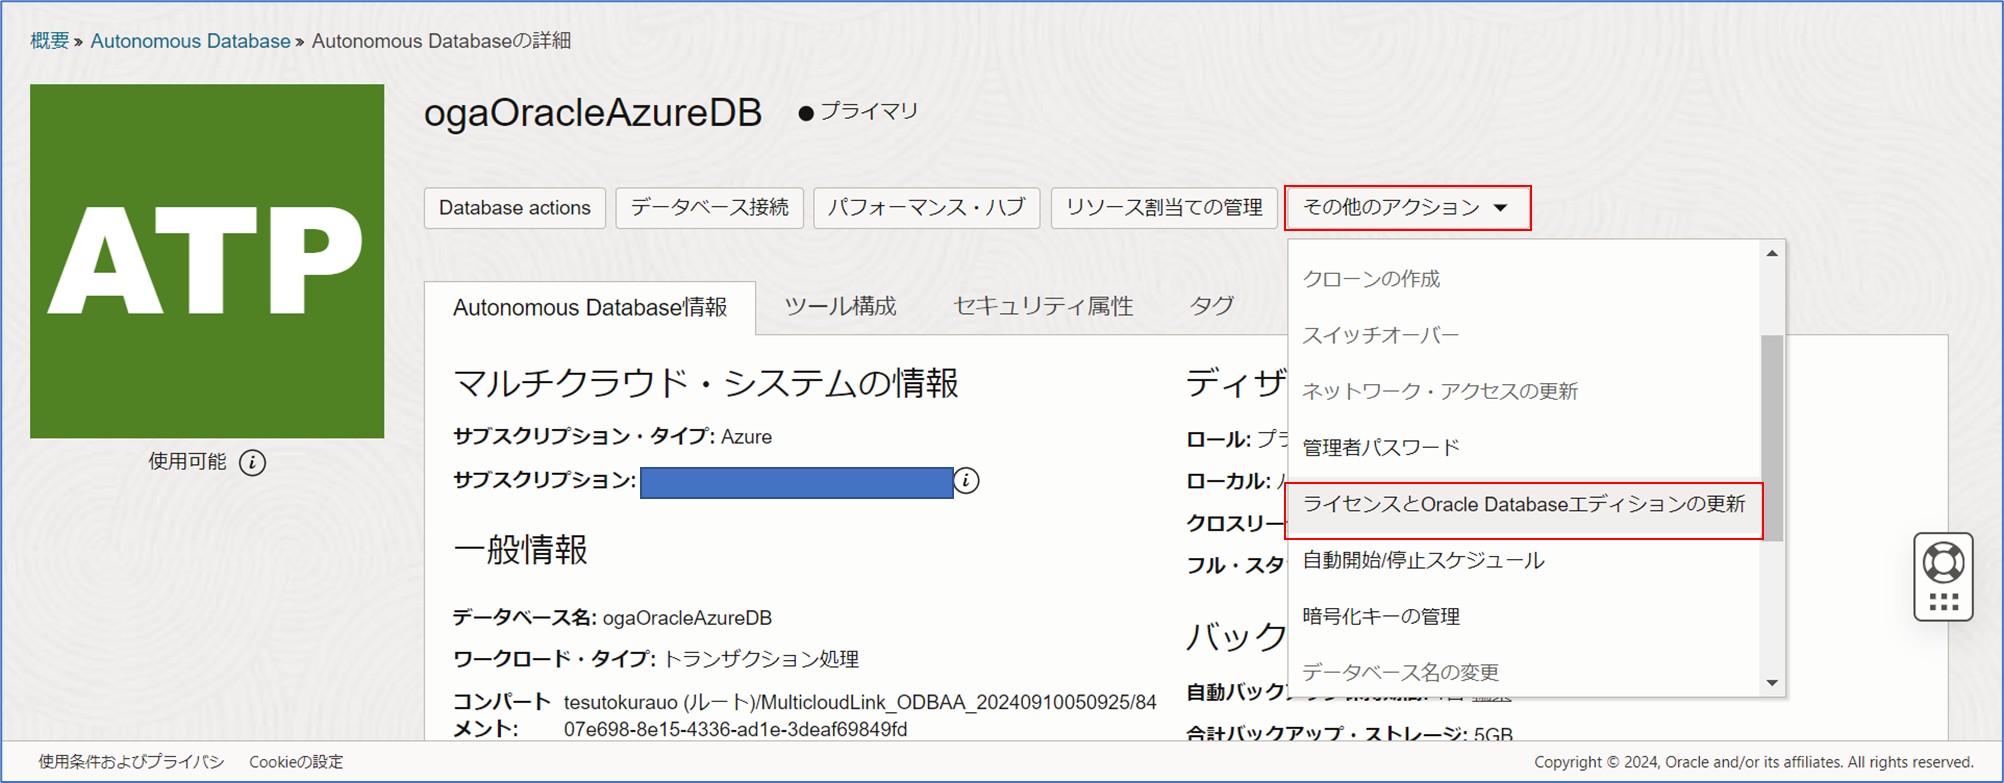
Task: Click the 一般情報 section heading
Action: pyautogui.click(x=521, y=550)
